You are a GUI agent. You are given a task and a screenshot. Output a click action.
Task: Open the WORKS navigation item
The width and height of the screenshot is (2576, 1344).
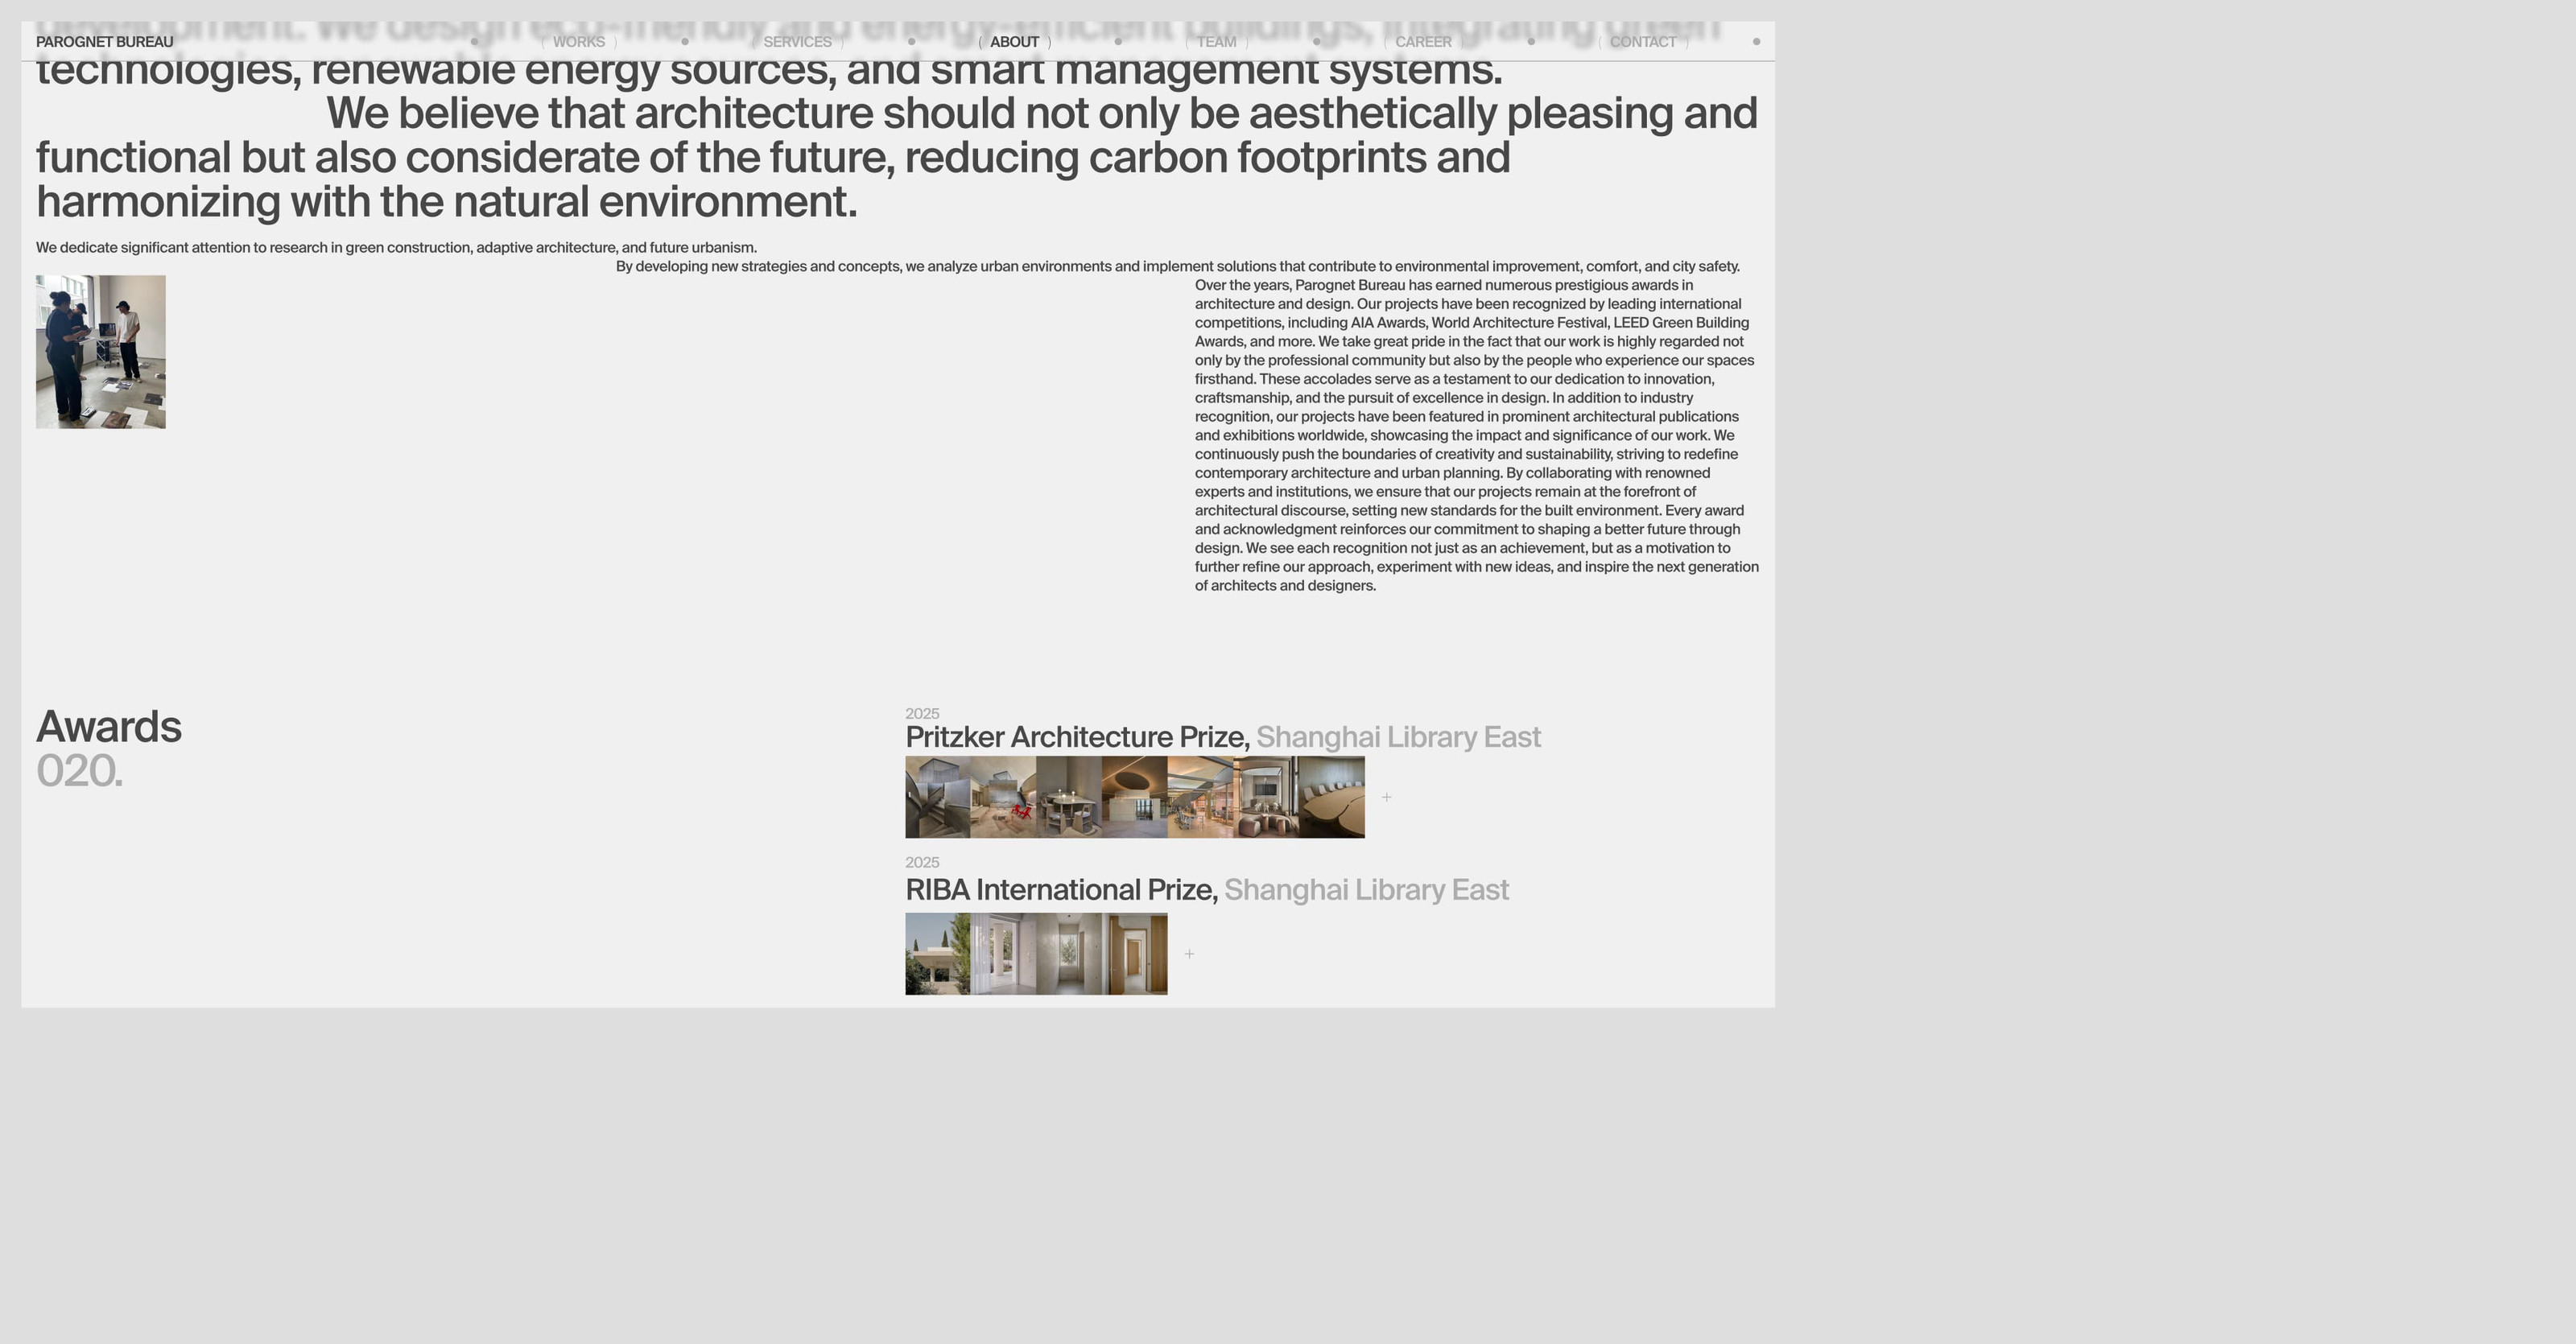coord(578,42)
